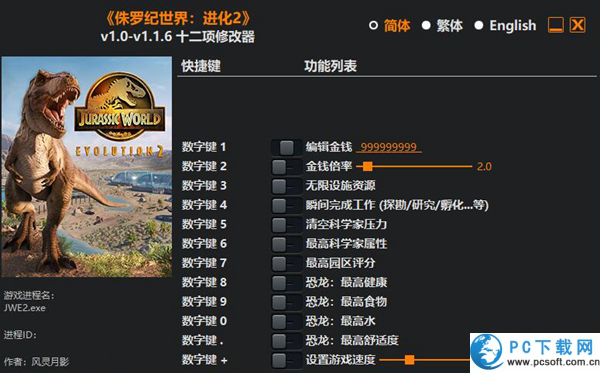Toggle the 编辑金钱 switch
This screenshot has height=373, width=600.
(287, 147)
